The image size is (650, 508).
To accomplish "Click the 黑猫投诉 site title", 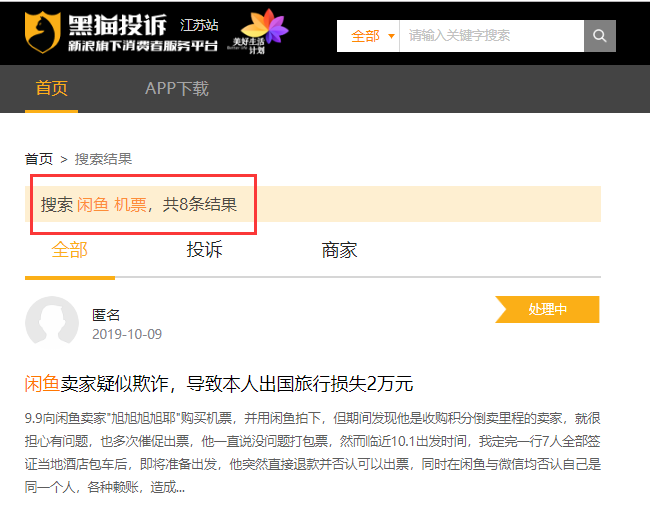I will (117, 25).
